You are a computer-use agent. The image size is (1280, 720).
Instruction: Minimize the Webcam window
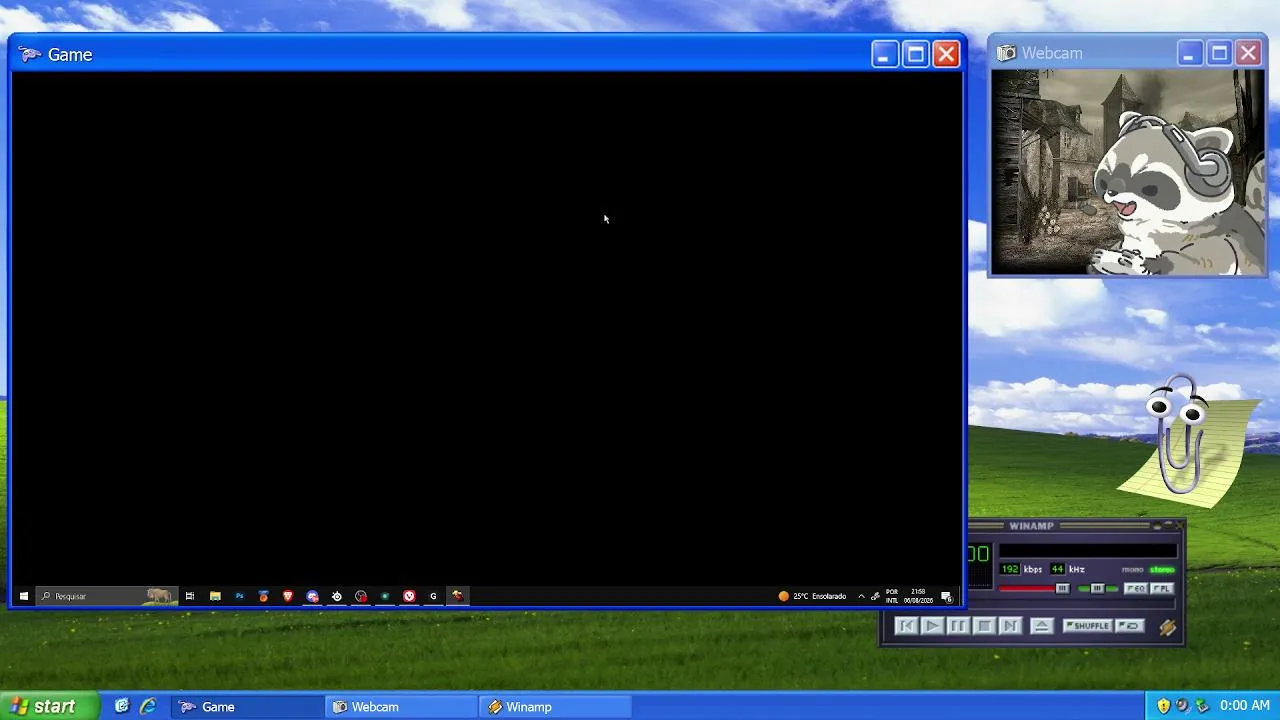click(1189, 54)
